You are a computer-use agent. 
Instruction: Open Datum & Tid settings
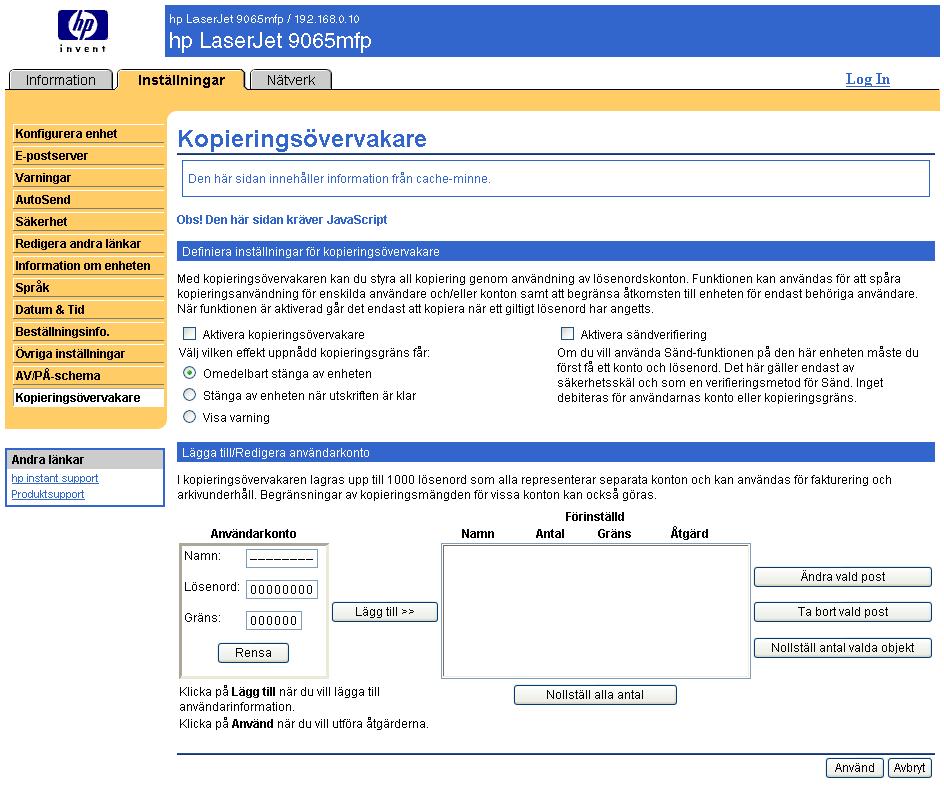click(88, 309)
